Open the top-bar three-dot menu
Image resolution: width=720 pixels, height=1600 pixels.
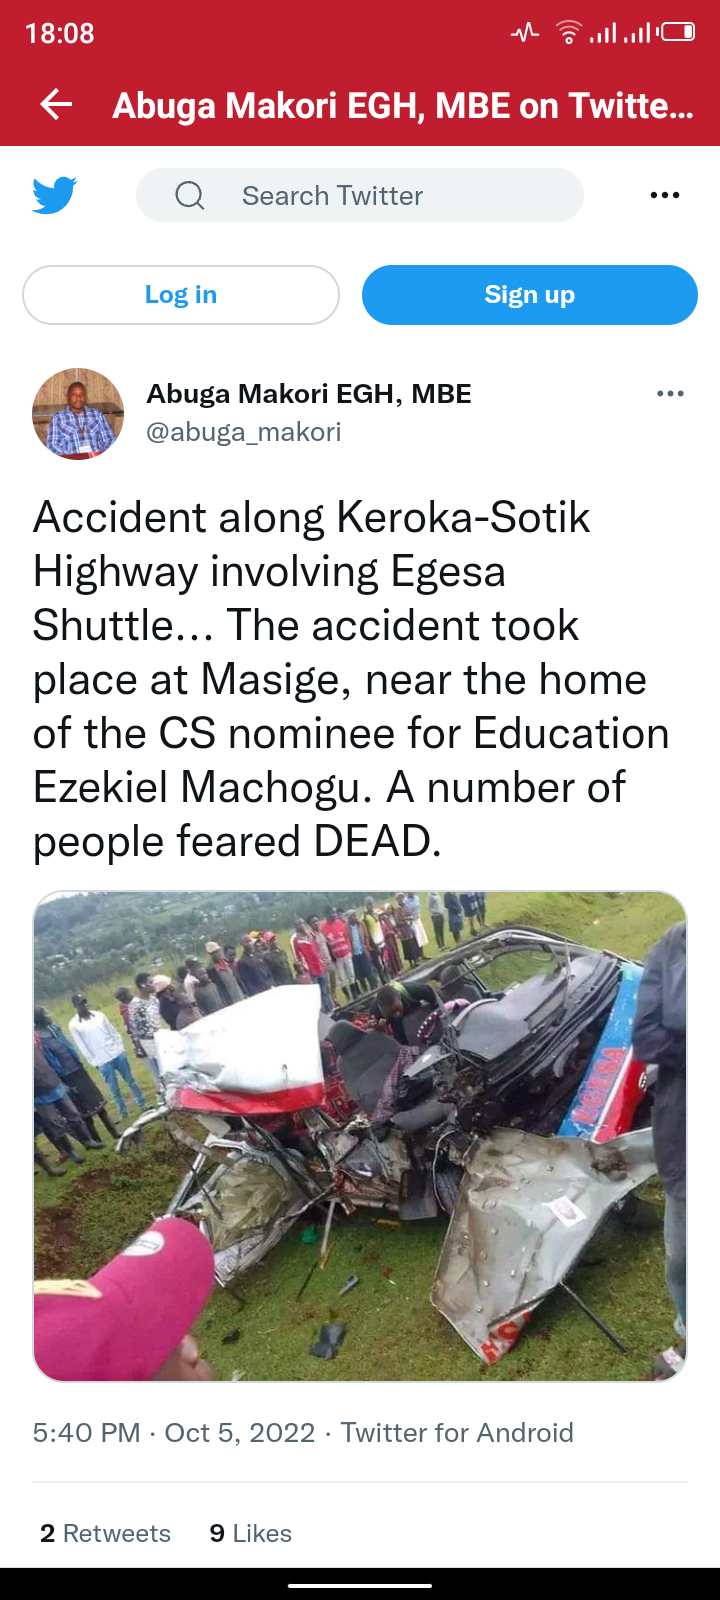[x=665, y=195]
